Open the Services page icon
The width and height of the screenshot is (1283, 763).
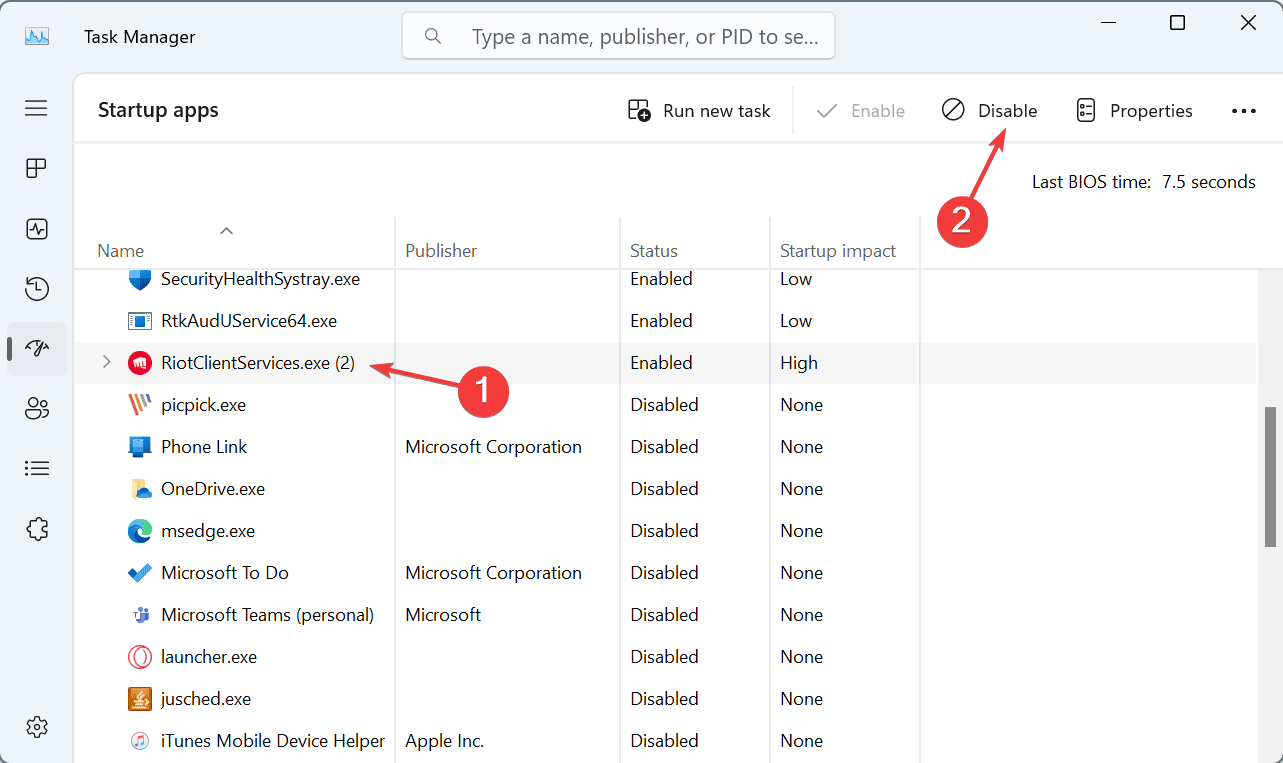[x=37, y=528]
